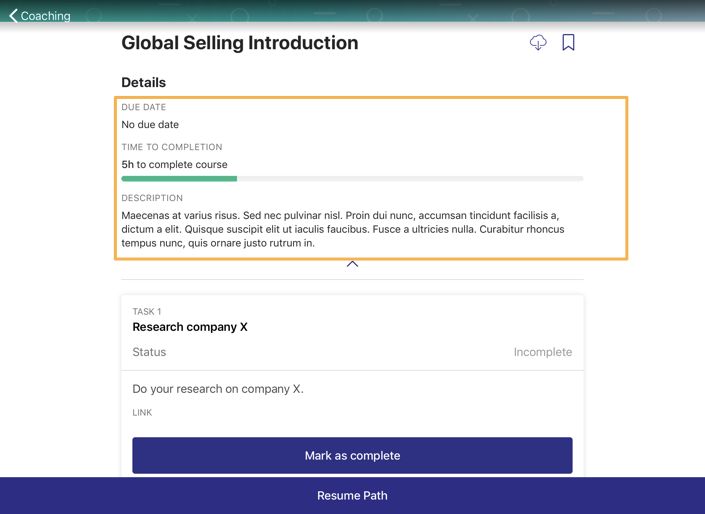Tap the cloud download icon
The height and width of the screenshot is (514, 705).
[x=538, y=43]
